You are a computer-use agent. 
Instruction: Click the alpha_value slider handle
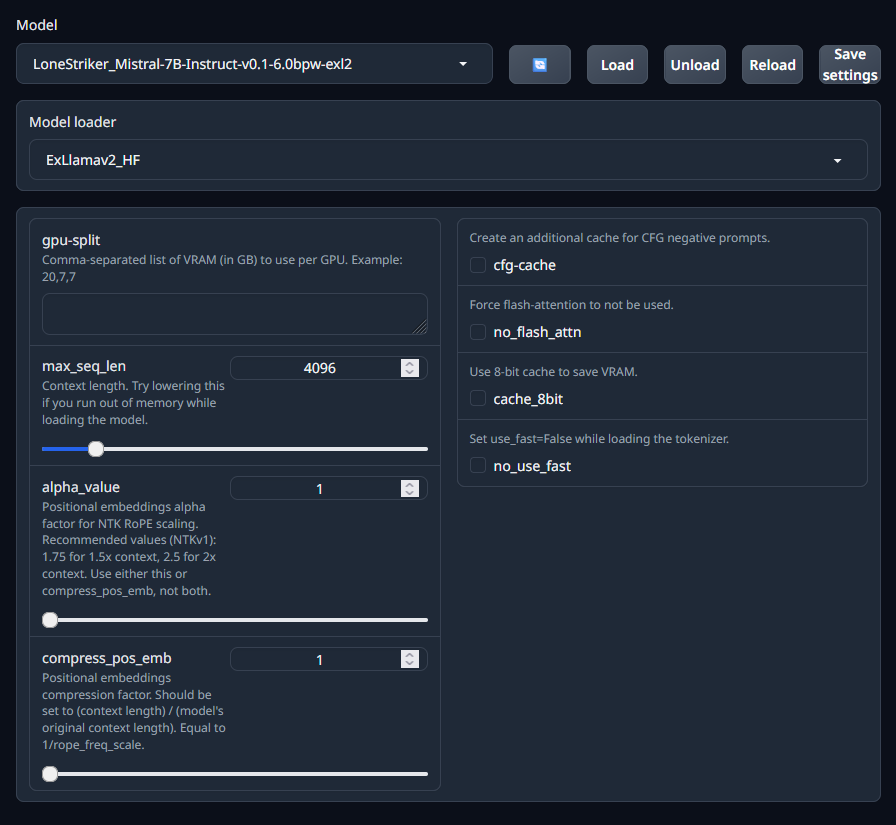(50, 620)
